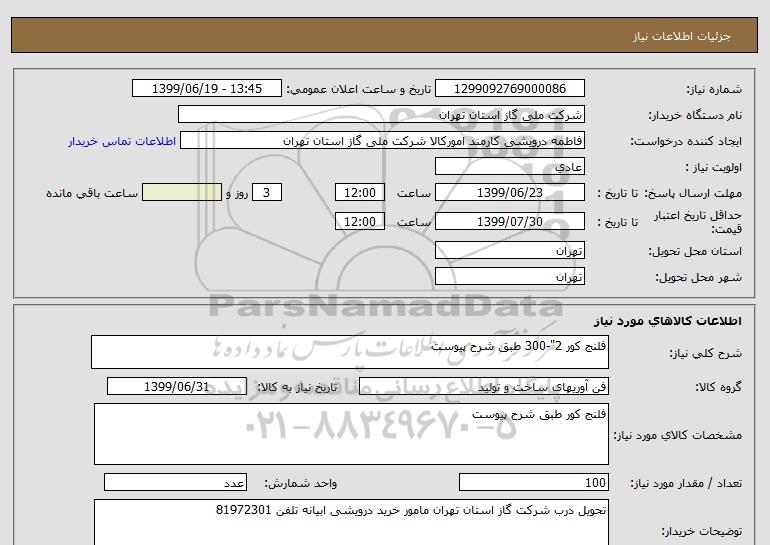
Task: Click the label ایجاد کننده درخواست
Action: click(686, 141)
